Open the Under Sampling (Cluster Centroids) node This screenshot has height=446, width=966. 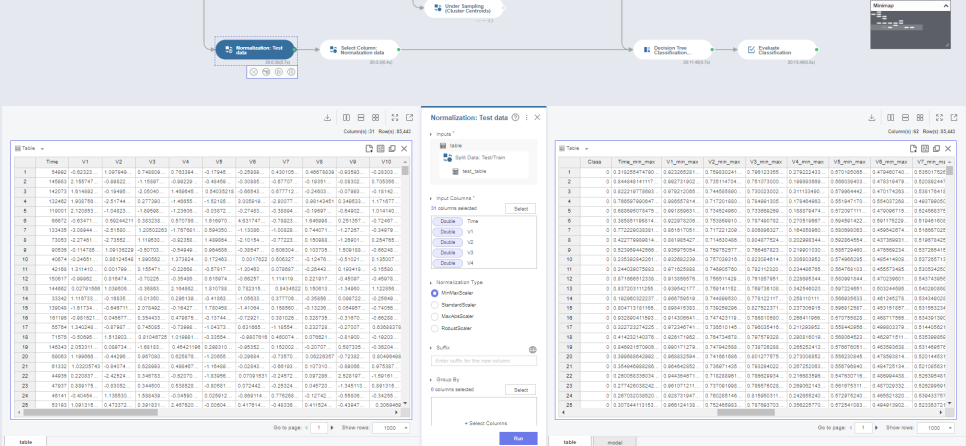465,8
